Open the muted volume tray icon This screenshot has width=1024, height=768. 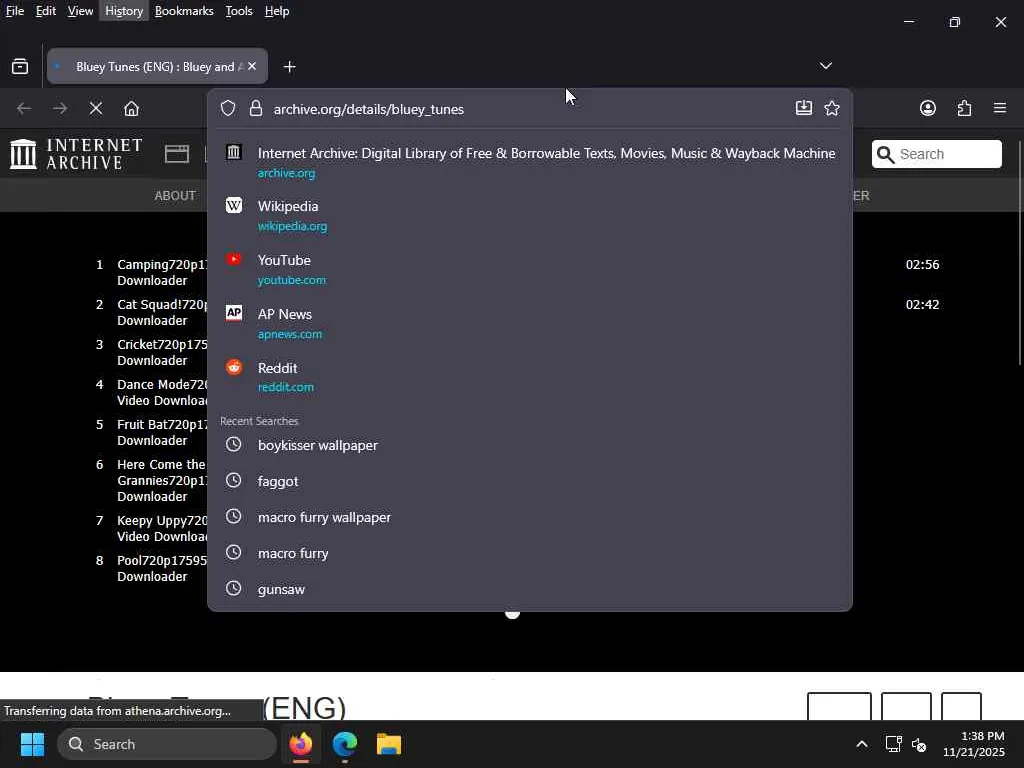pyautogui.click(x=919, y=744)
